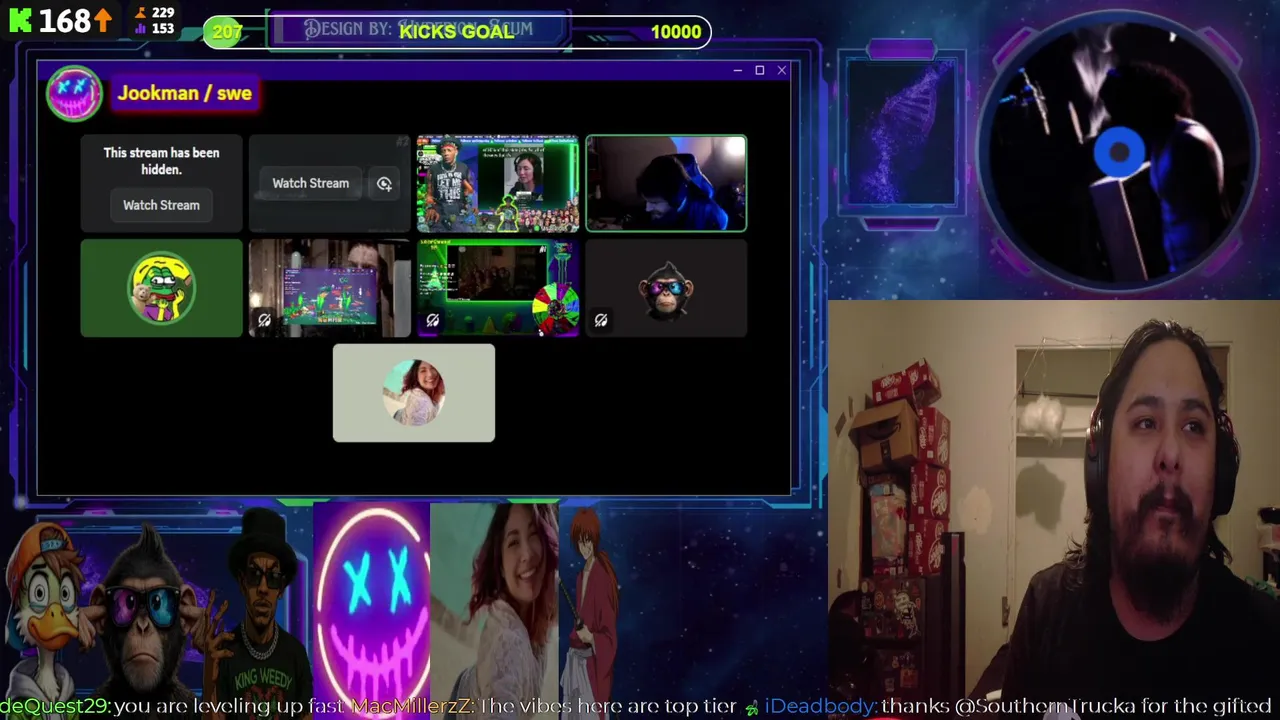Image resolution: width=1280 pixels, height=720 pixels.
Task: Open the aquarium game stream tile
Action: 329,288
